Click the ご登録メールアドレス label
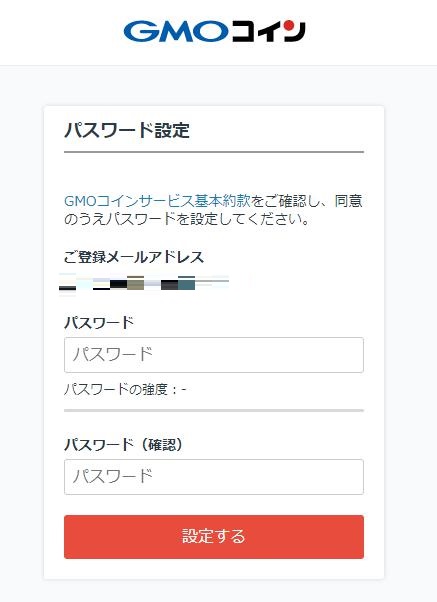 pyautogui.click(x=134, y=257)
